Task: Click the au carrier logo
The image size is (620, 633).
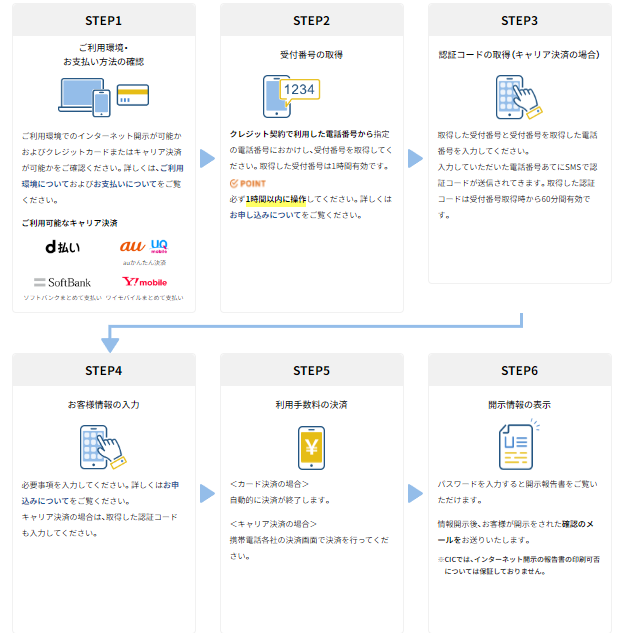Action: 132,245
